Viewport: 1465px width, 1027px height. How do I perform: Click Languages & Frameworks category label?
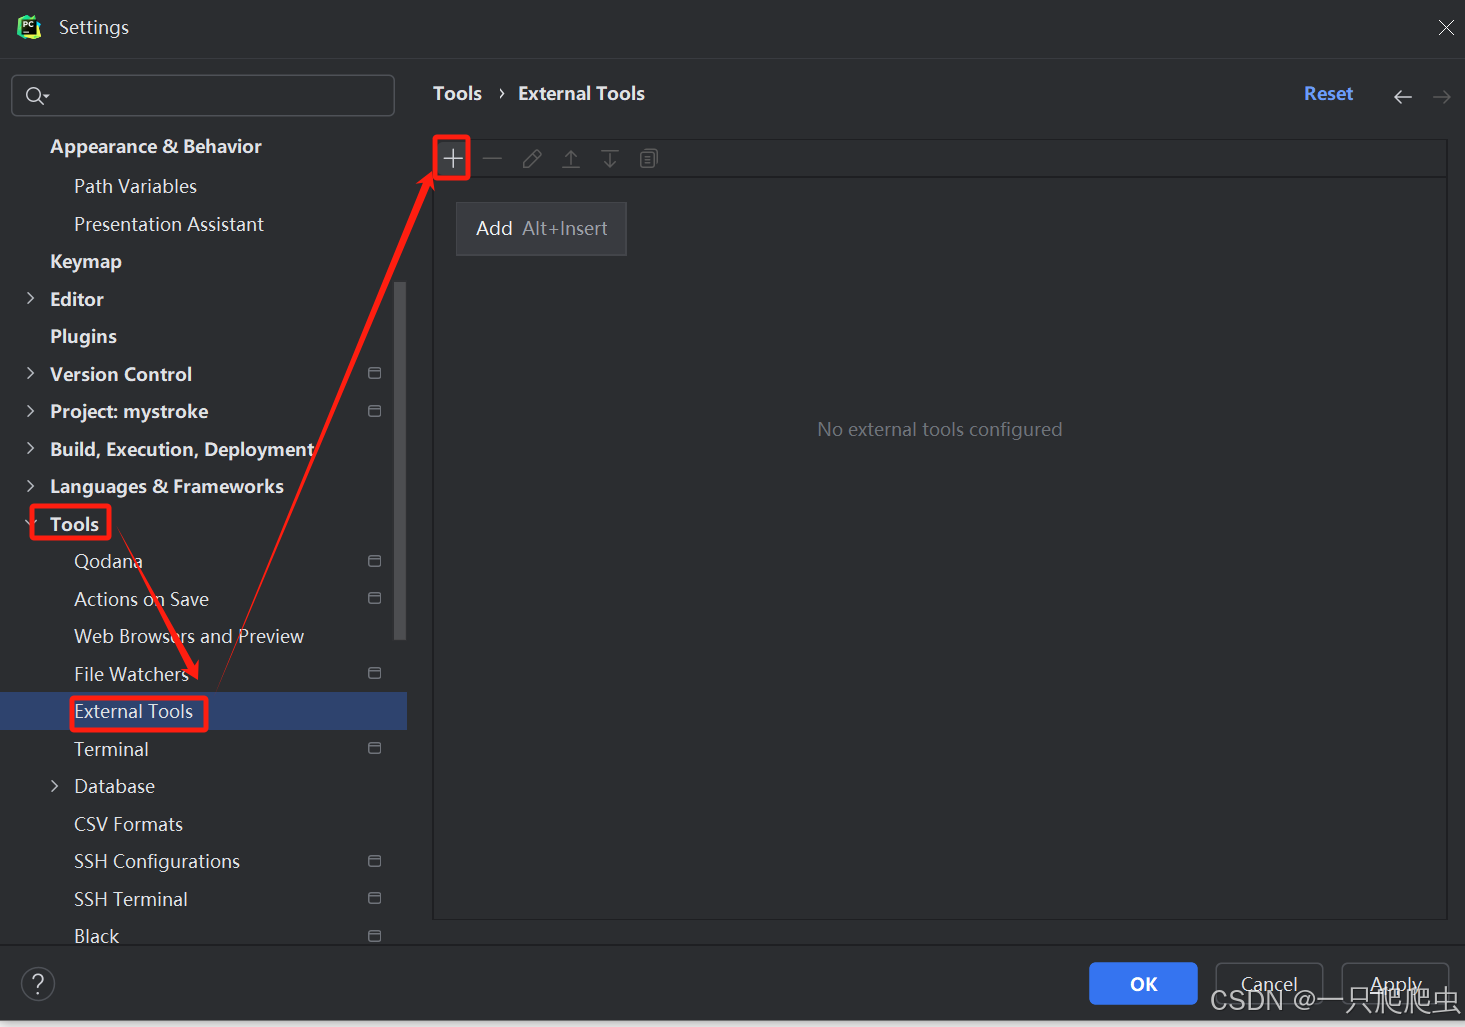(167, 487)
